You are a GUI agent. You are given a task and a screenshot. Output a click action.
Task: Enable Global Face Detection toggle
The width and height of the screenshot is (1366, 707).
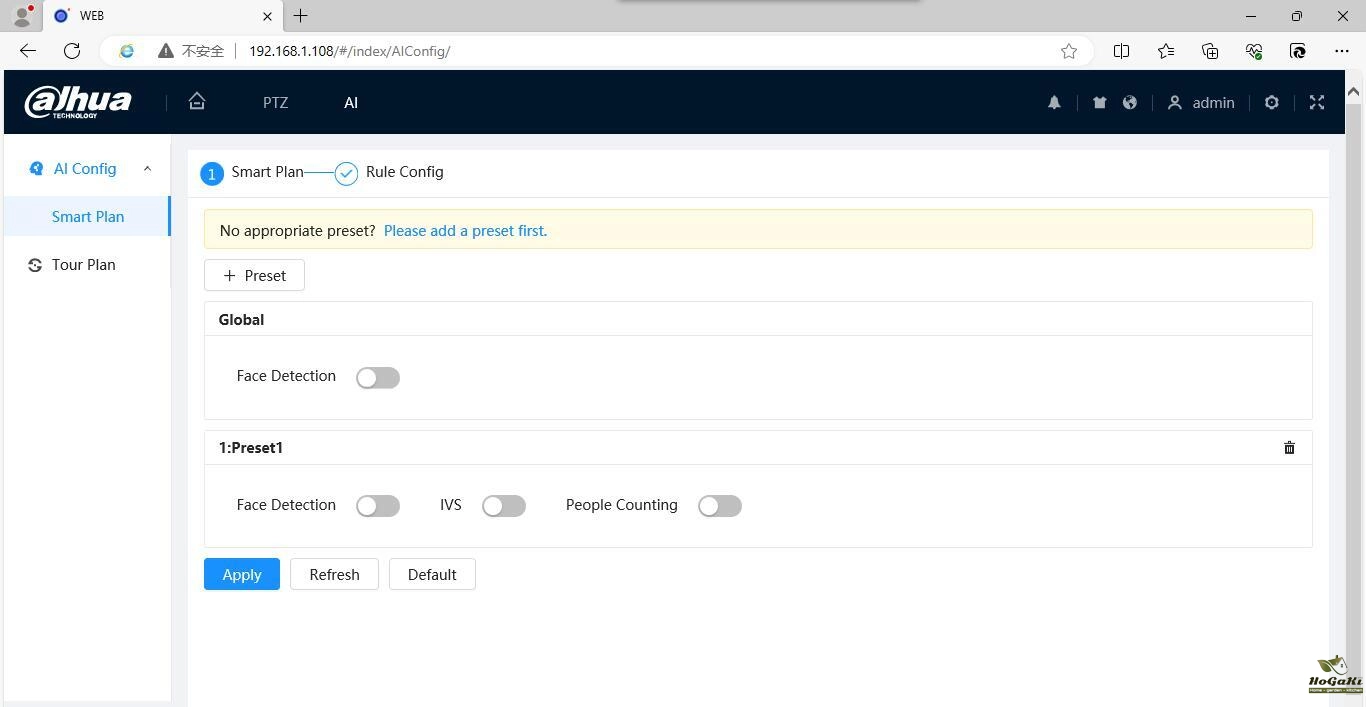tap(378, 378)
